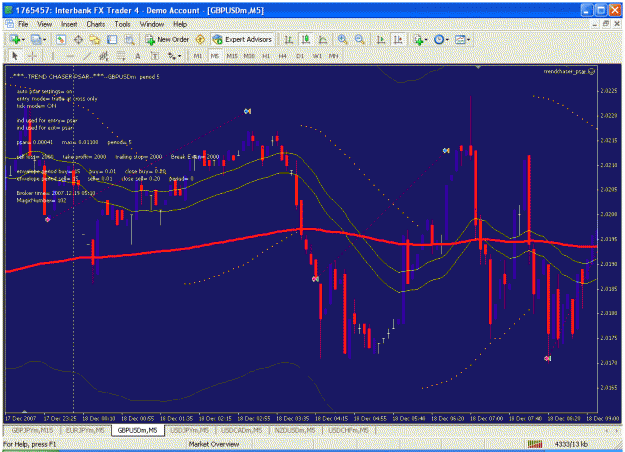Expand the New Chart dropdown arrow

click(23, 40)
